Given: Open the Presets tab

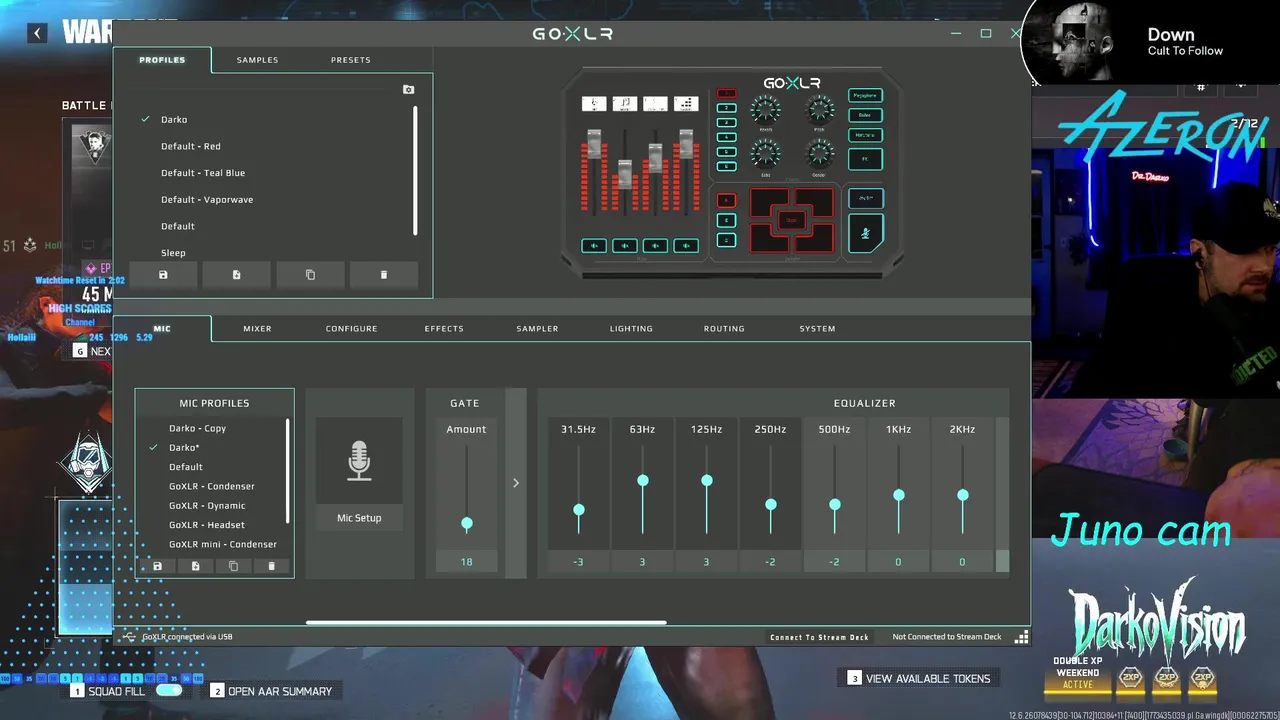Looking at the screenshot, I should coord(351,60).
